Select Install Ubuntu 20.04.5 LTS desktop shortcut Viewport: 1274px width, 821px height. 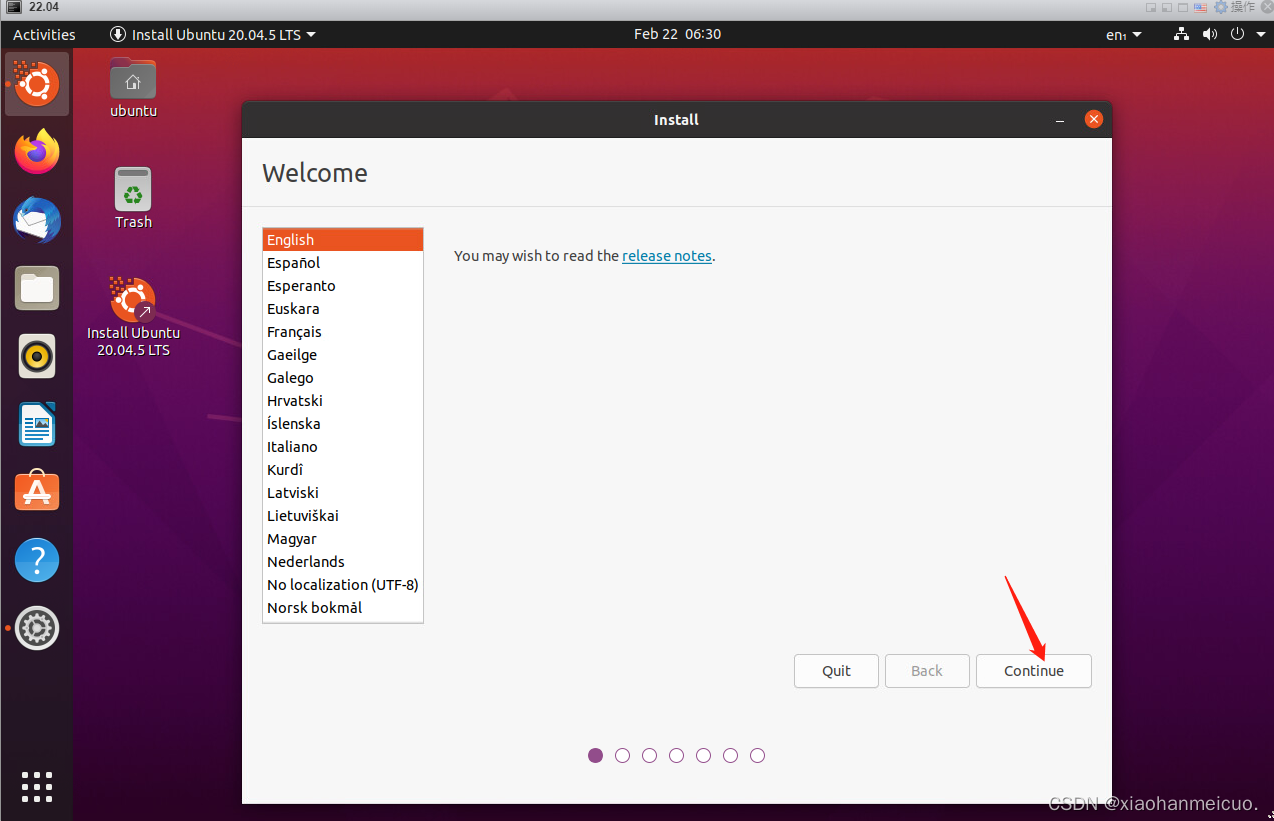[x=133, y=317]
